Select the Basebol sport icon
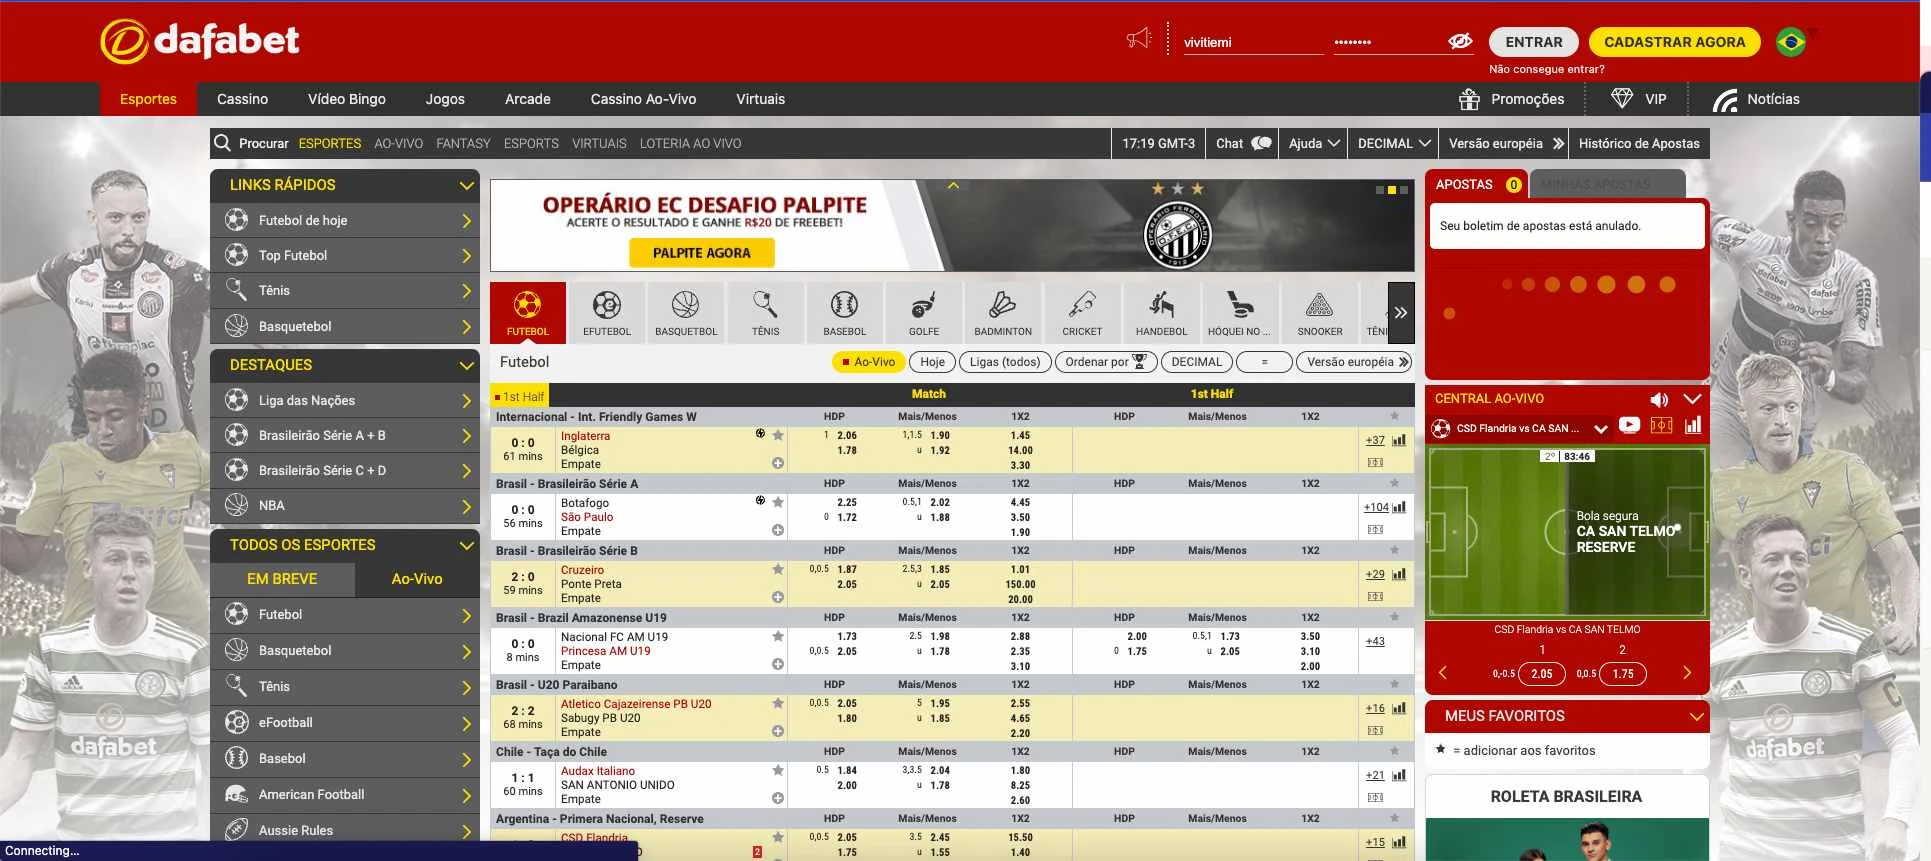 click(844, 312)
